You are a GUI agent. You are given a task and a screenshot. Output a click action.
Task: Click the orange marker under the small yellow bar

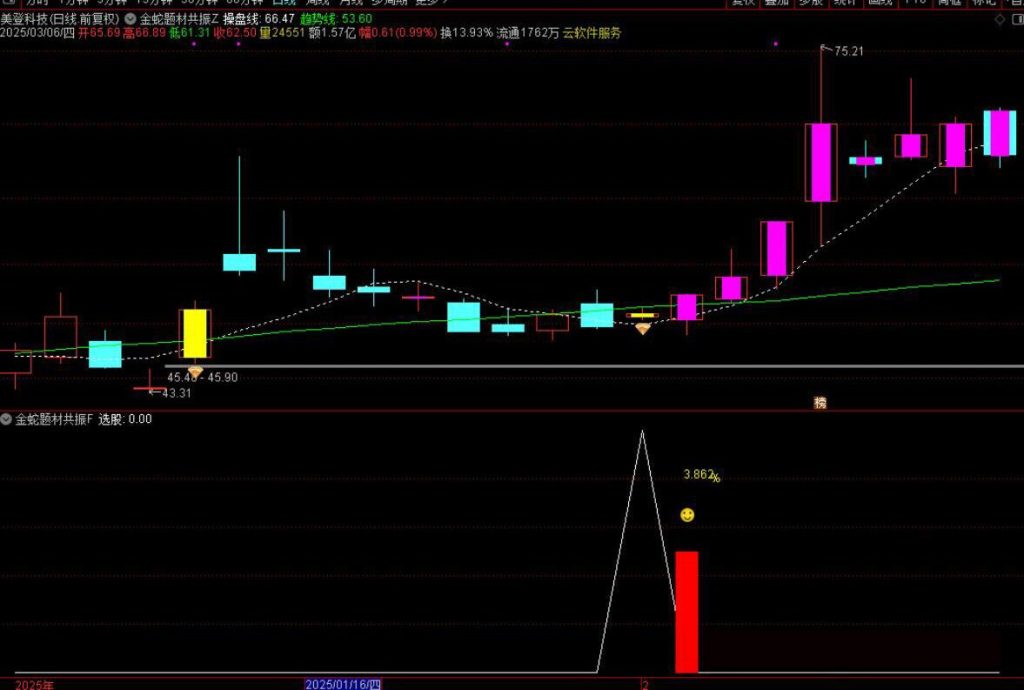tap(642, 328)
